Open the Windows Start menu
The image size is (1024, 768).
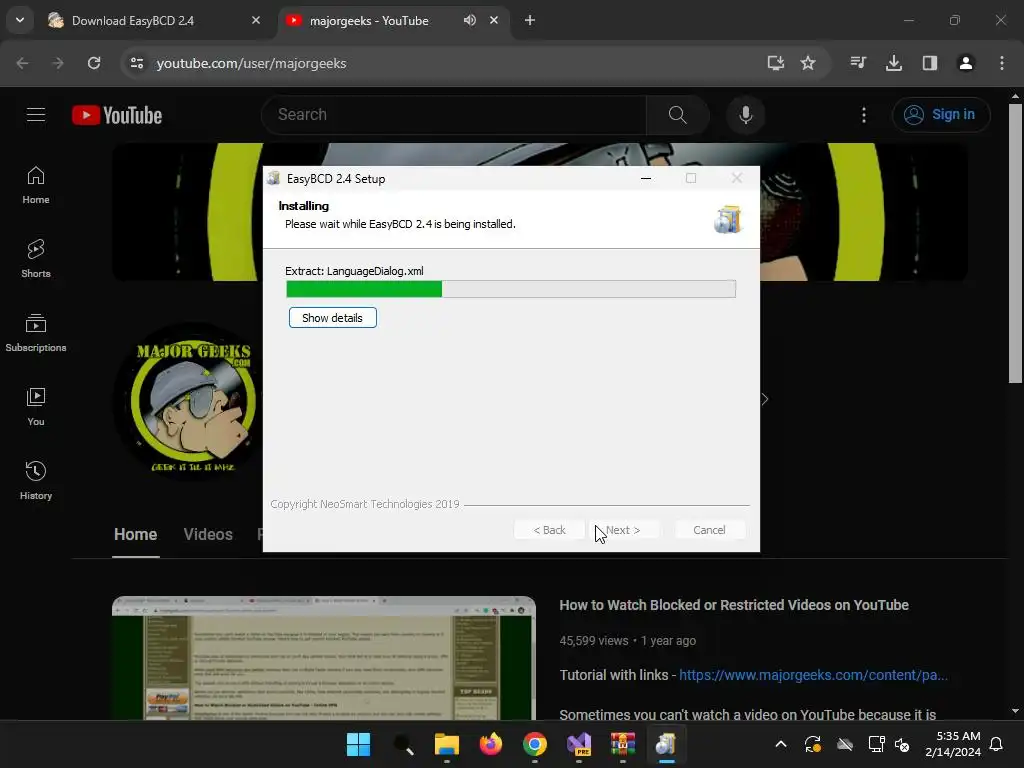point(358,744)
